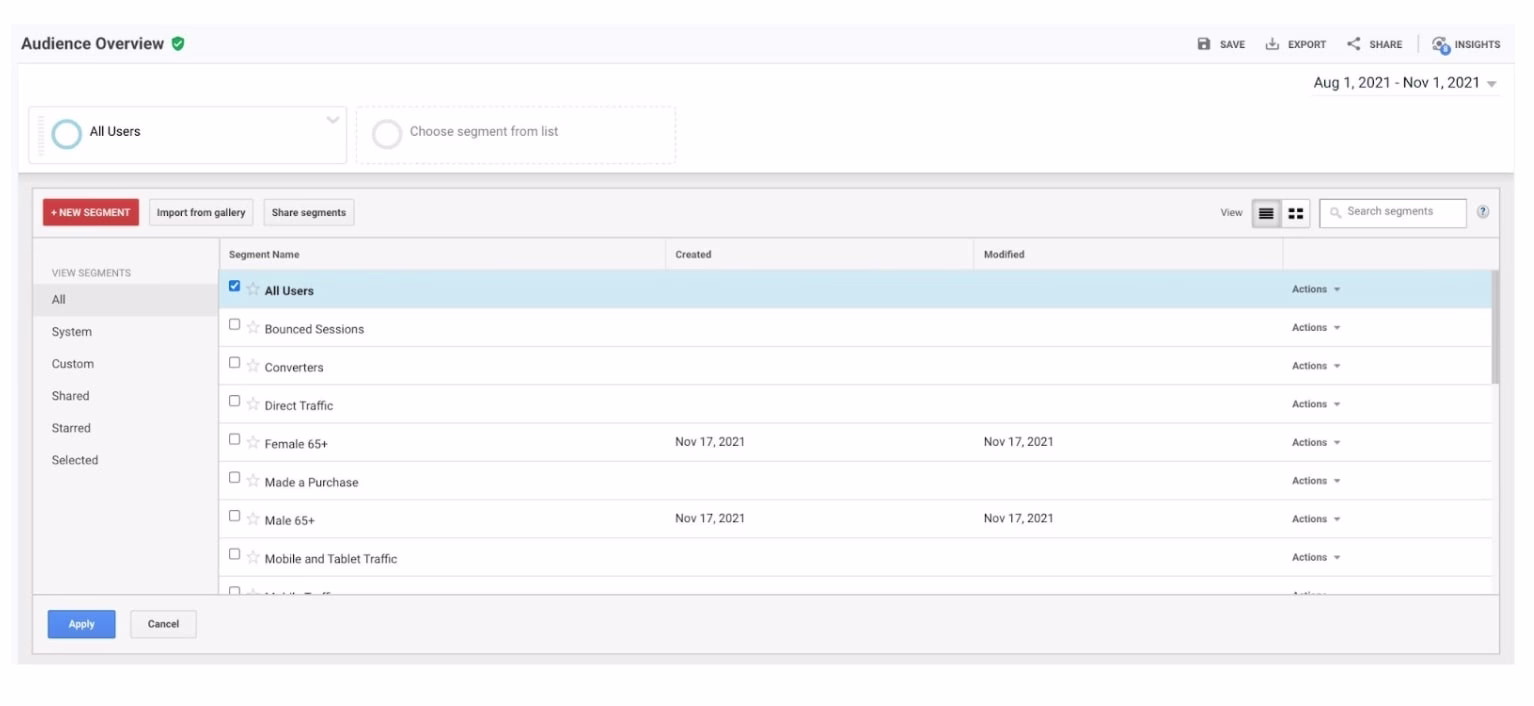Switch to grid view for segments
This screenshot has height=706, width=1534.
(1295, 212)
